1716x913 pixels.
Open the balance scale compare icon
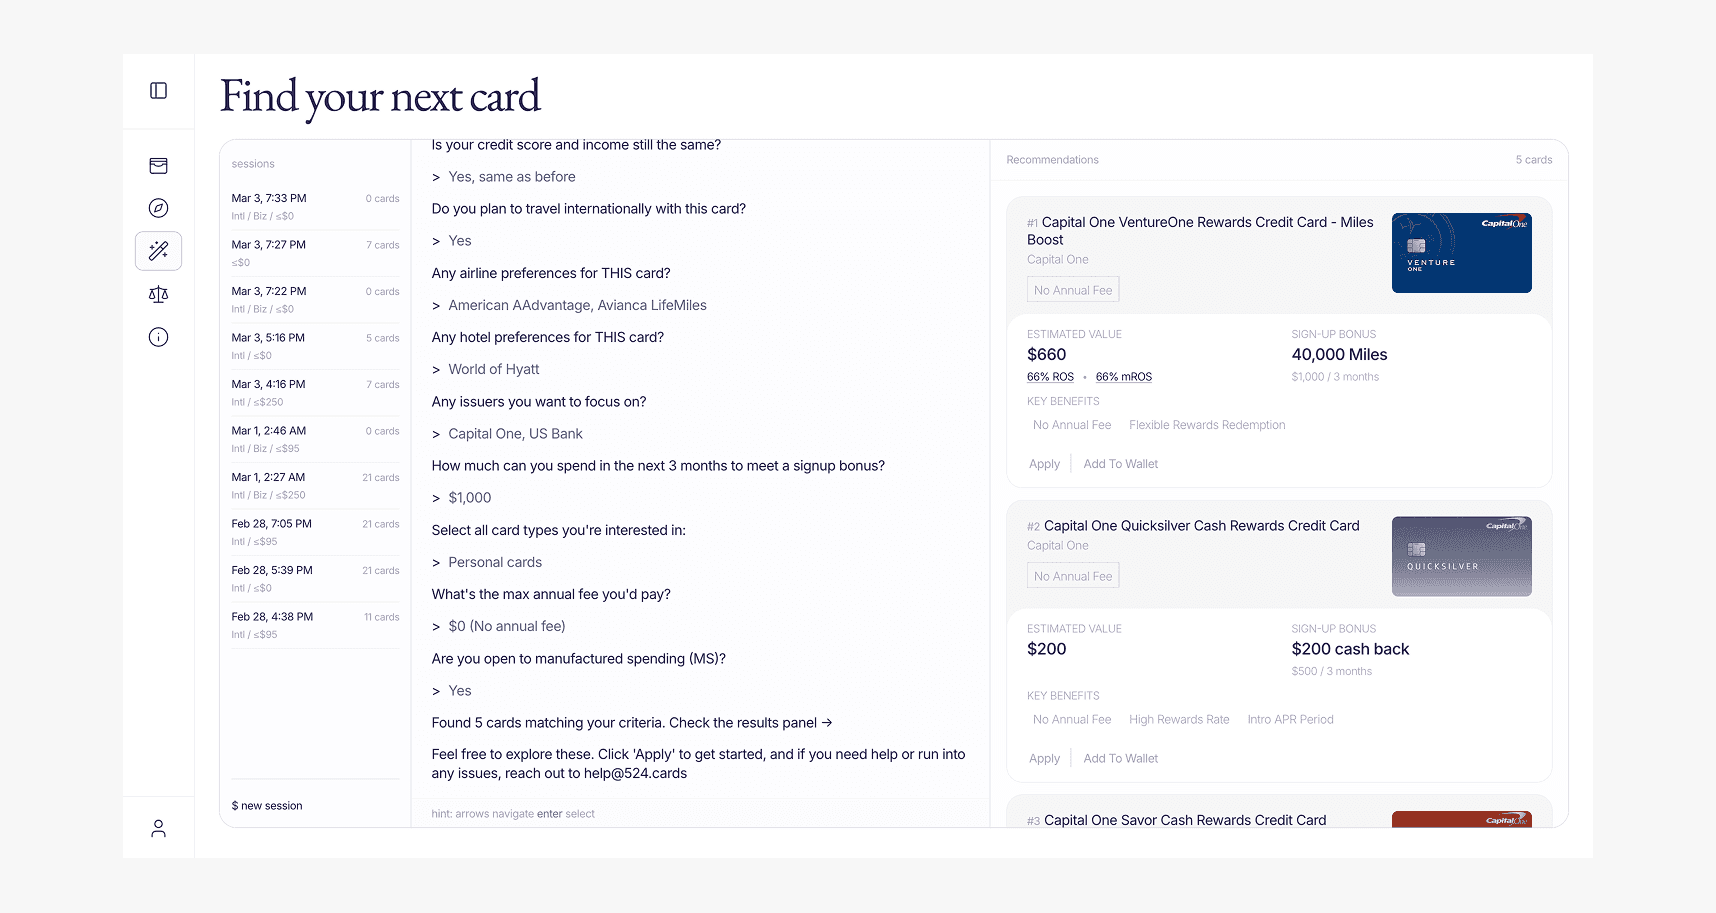pos(158,294)
